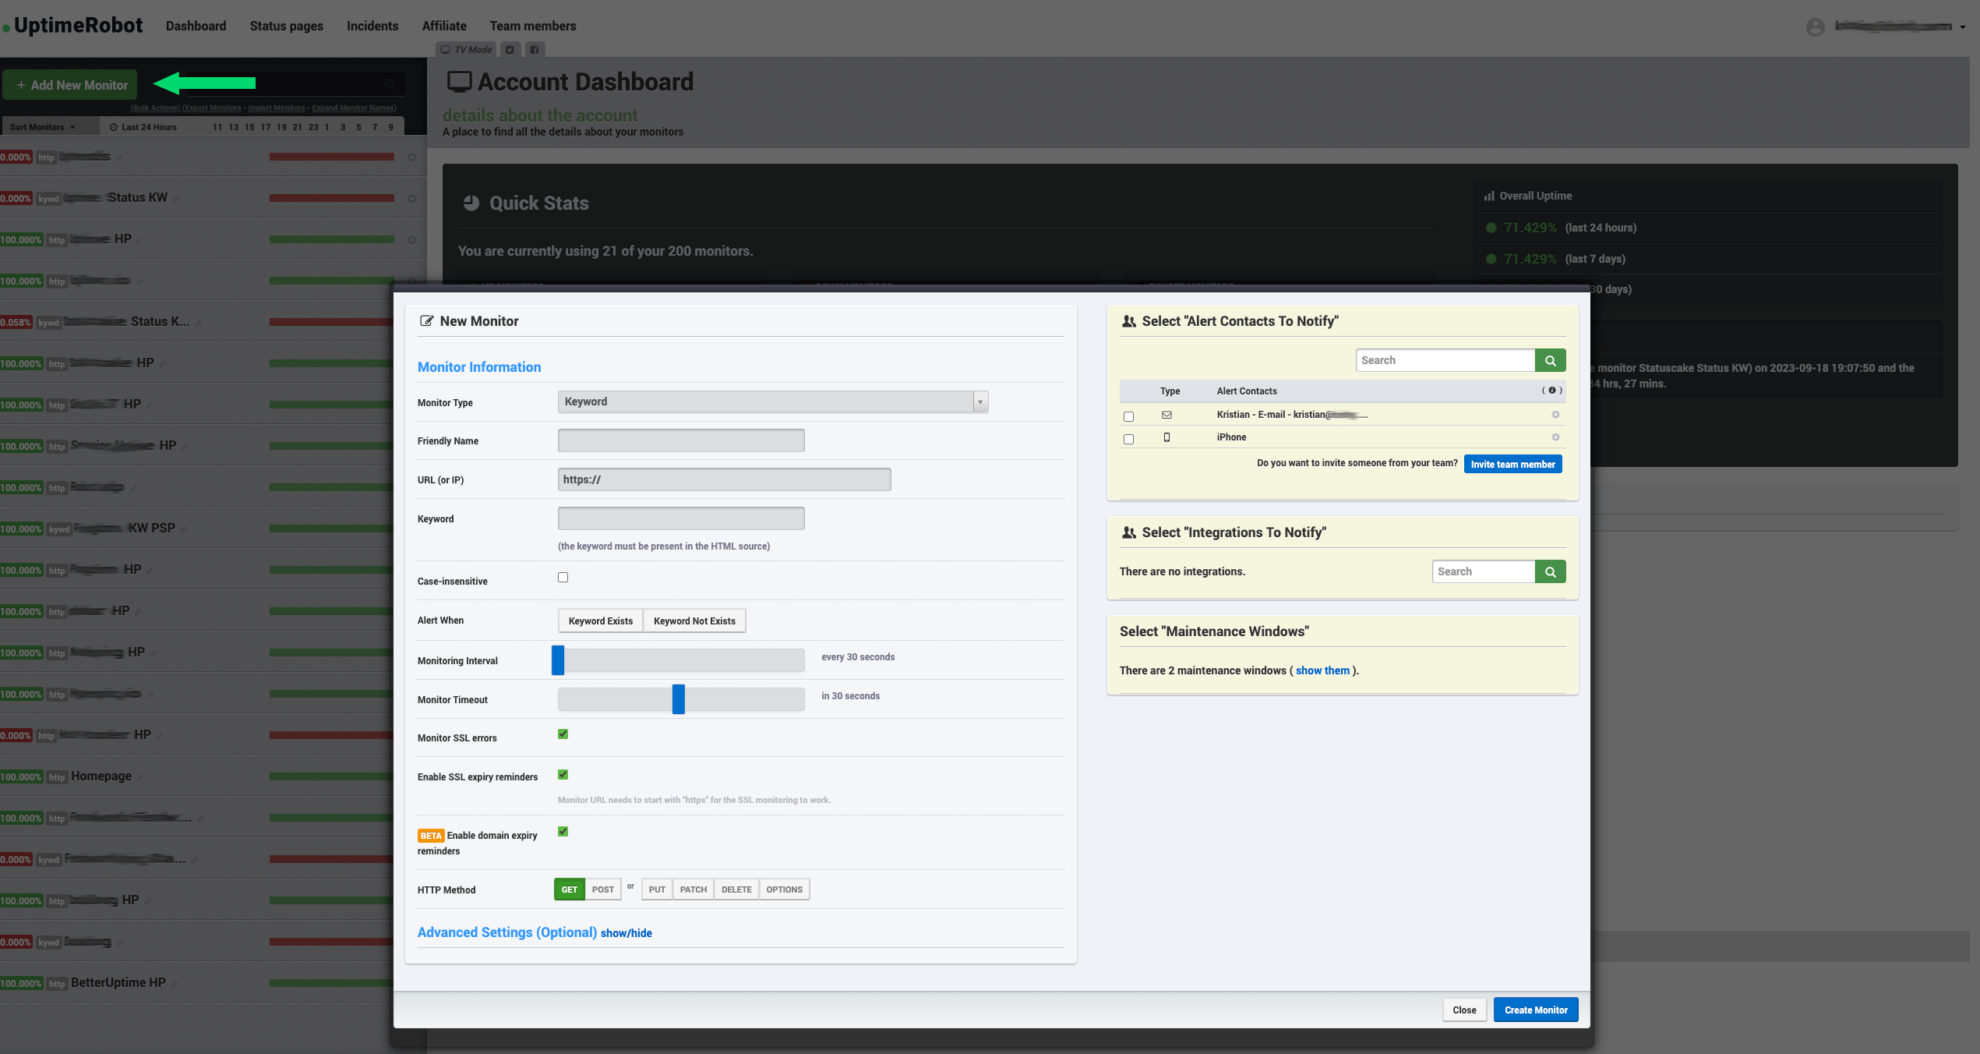Screen dimensions: 1980x1054
Task: Click the search magnifier in Alert Contacts panel
Action: tap(1550, 359)
